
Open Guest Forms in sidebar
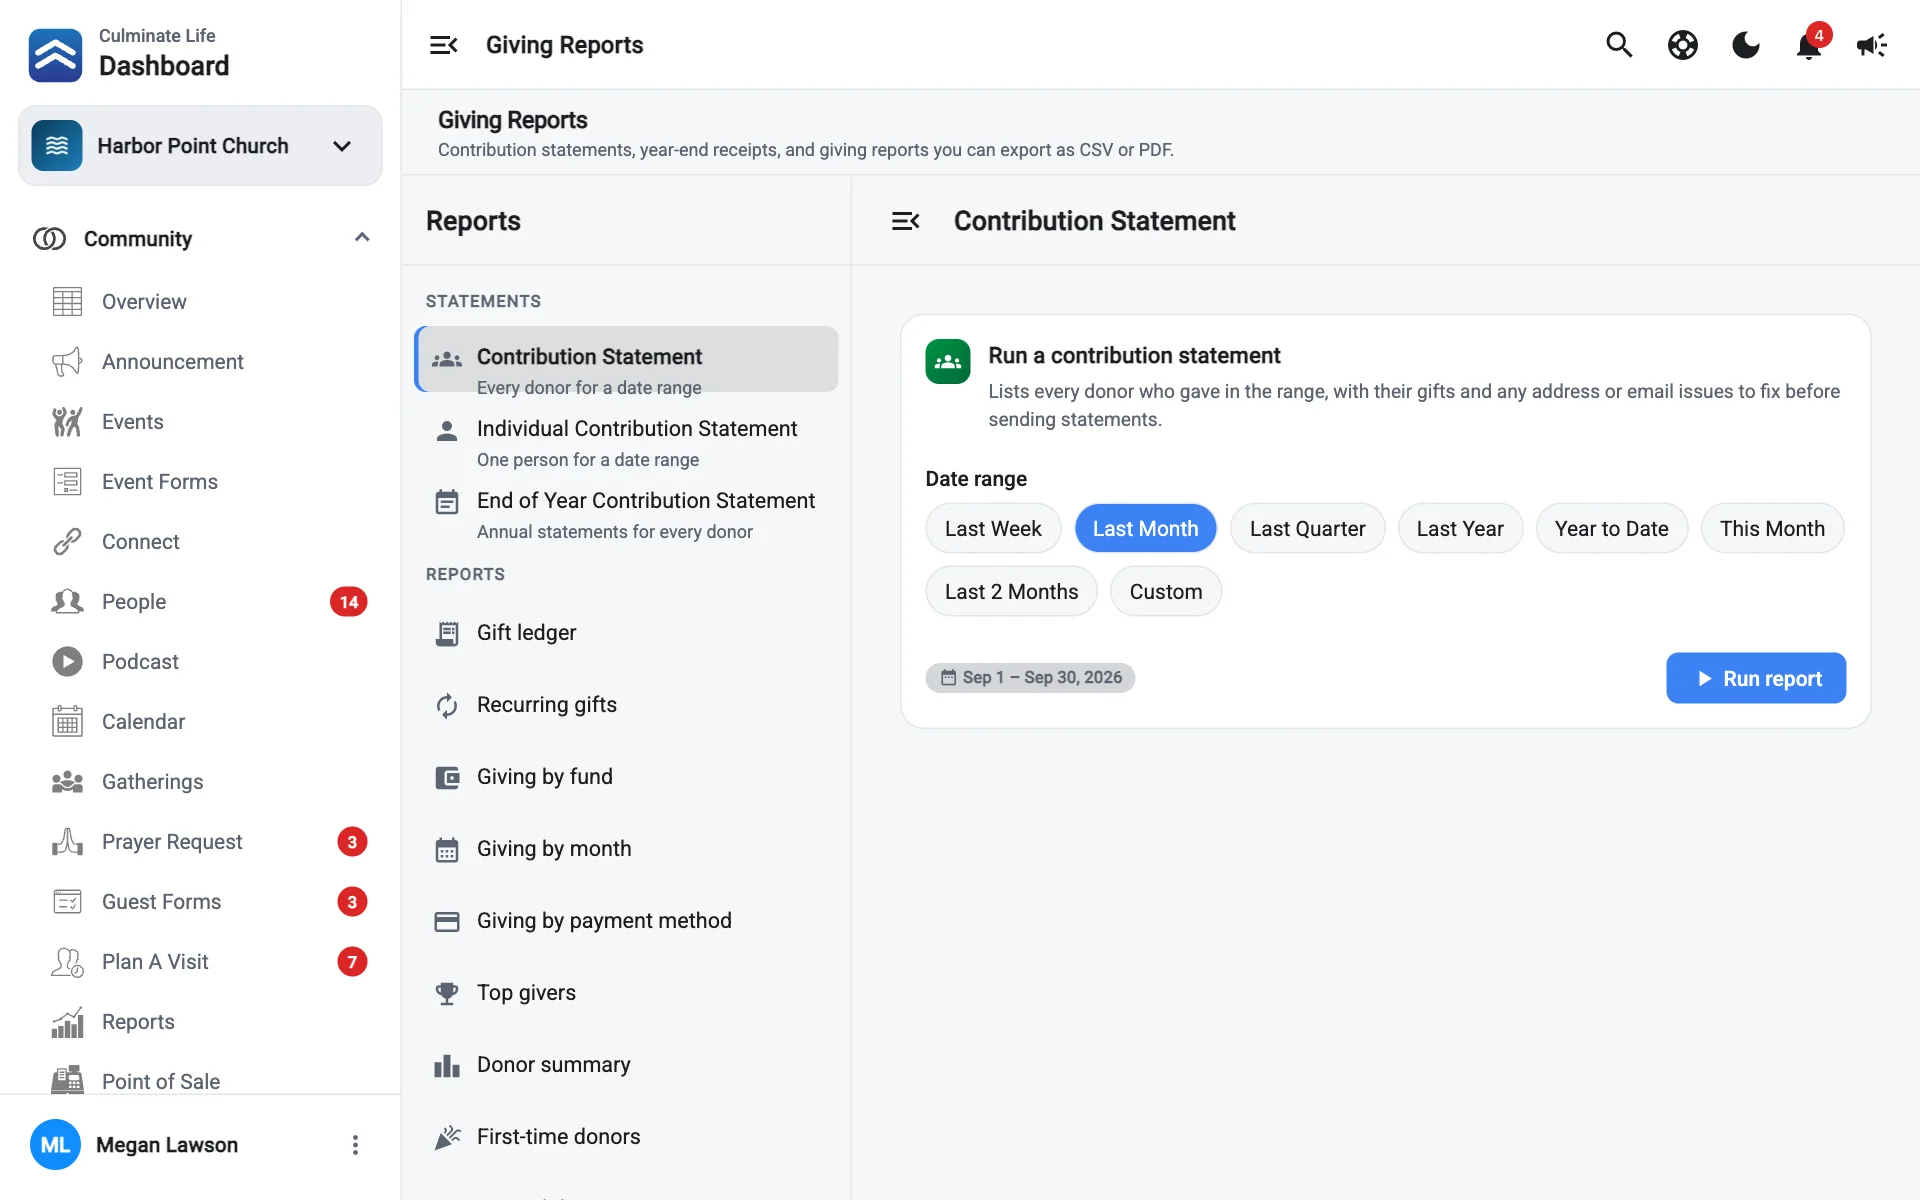click(200, 902)
